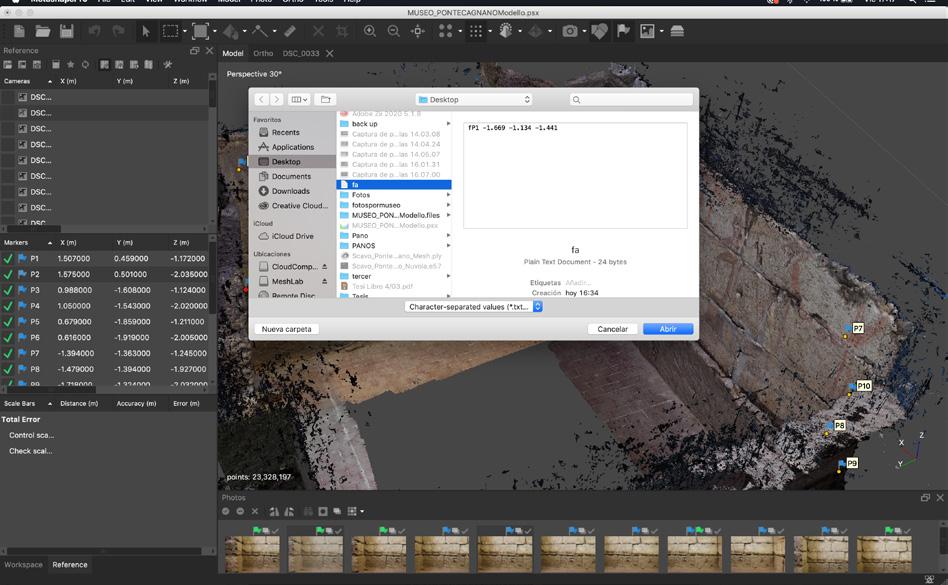Uncheck the P7 marker checkbox

[8, 353]
